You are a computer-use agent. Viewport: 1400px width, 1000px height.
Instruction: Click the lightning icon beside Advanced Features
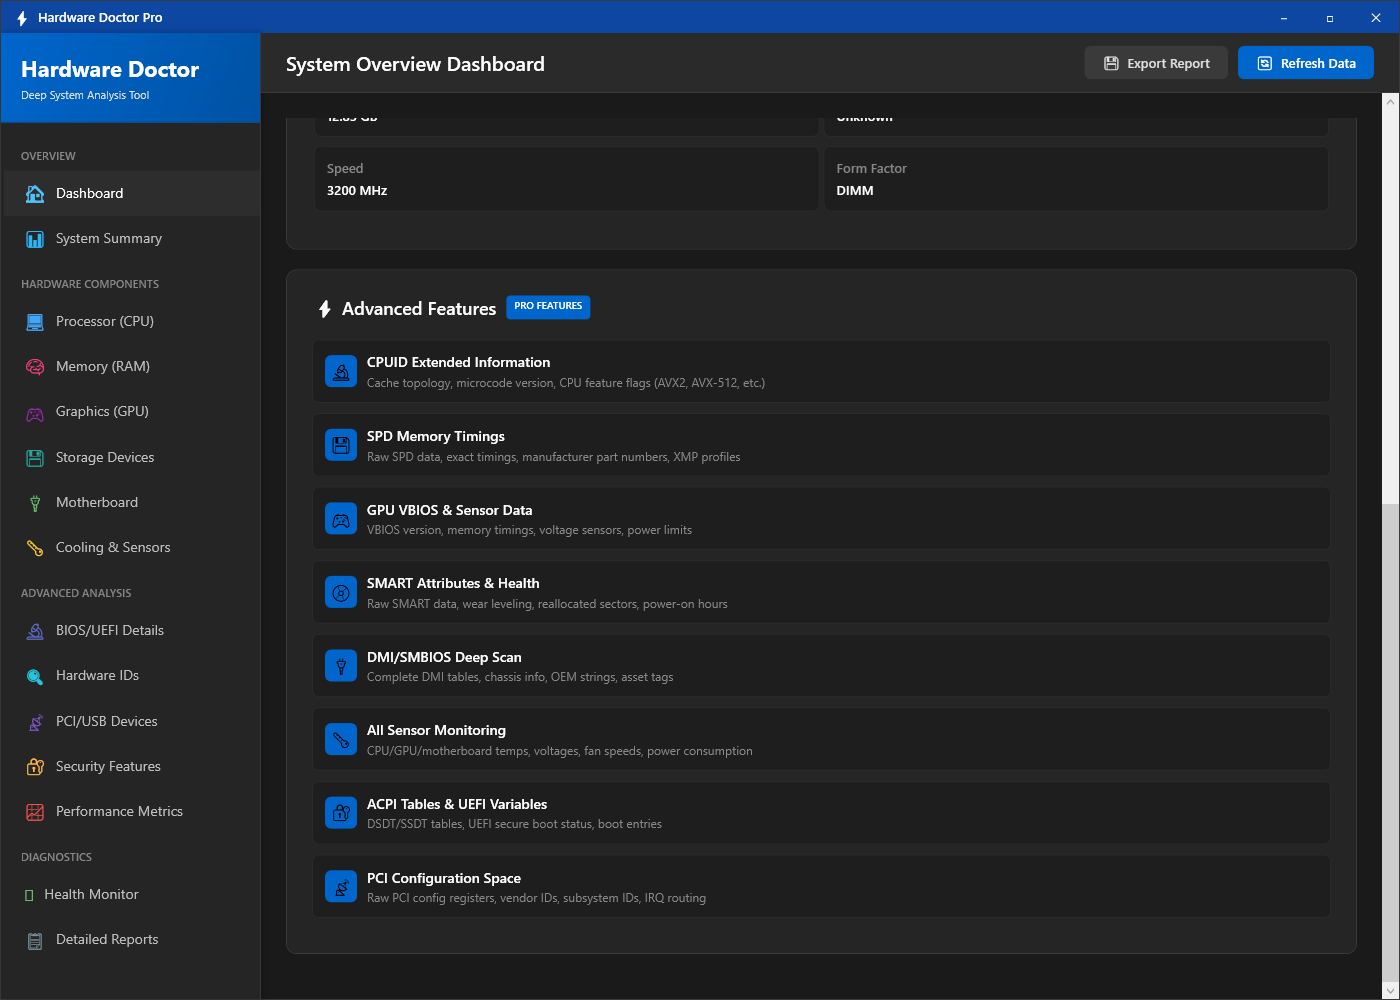pyautogui.click(x=324, y=309)
